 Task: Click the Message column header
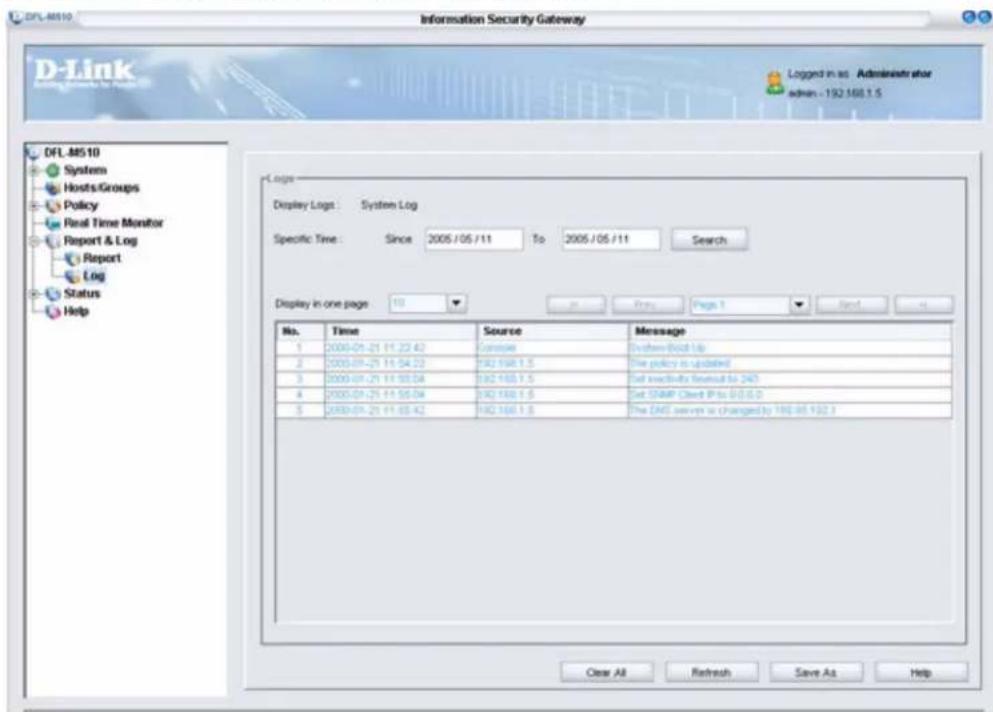(790, 331)
